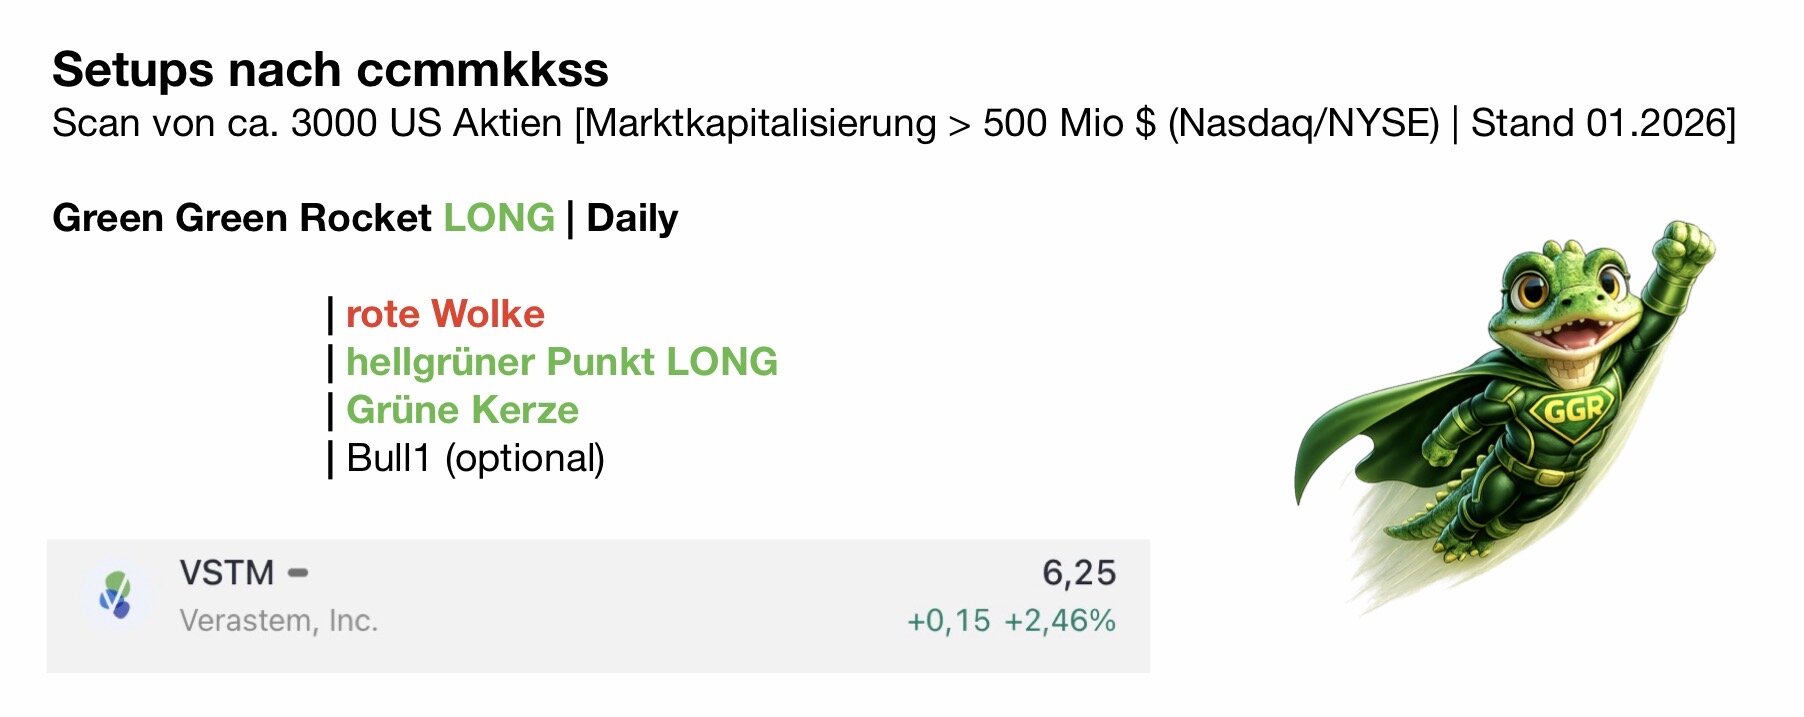Viewport: 1804px width, 717px height.
Task: Click the stock price 6,25
Action: [1078, 573]
